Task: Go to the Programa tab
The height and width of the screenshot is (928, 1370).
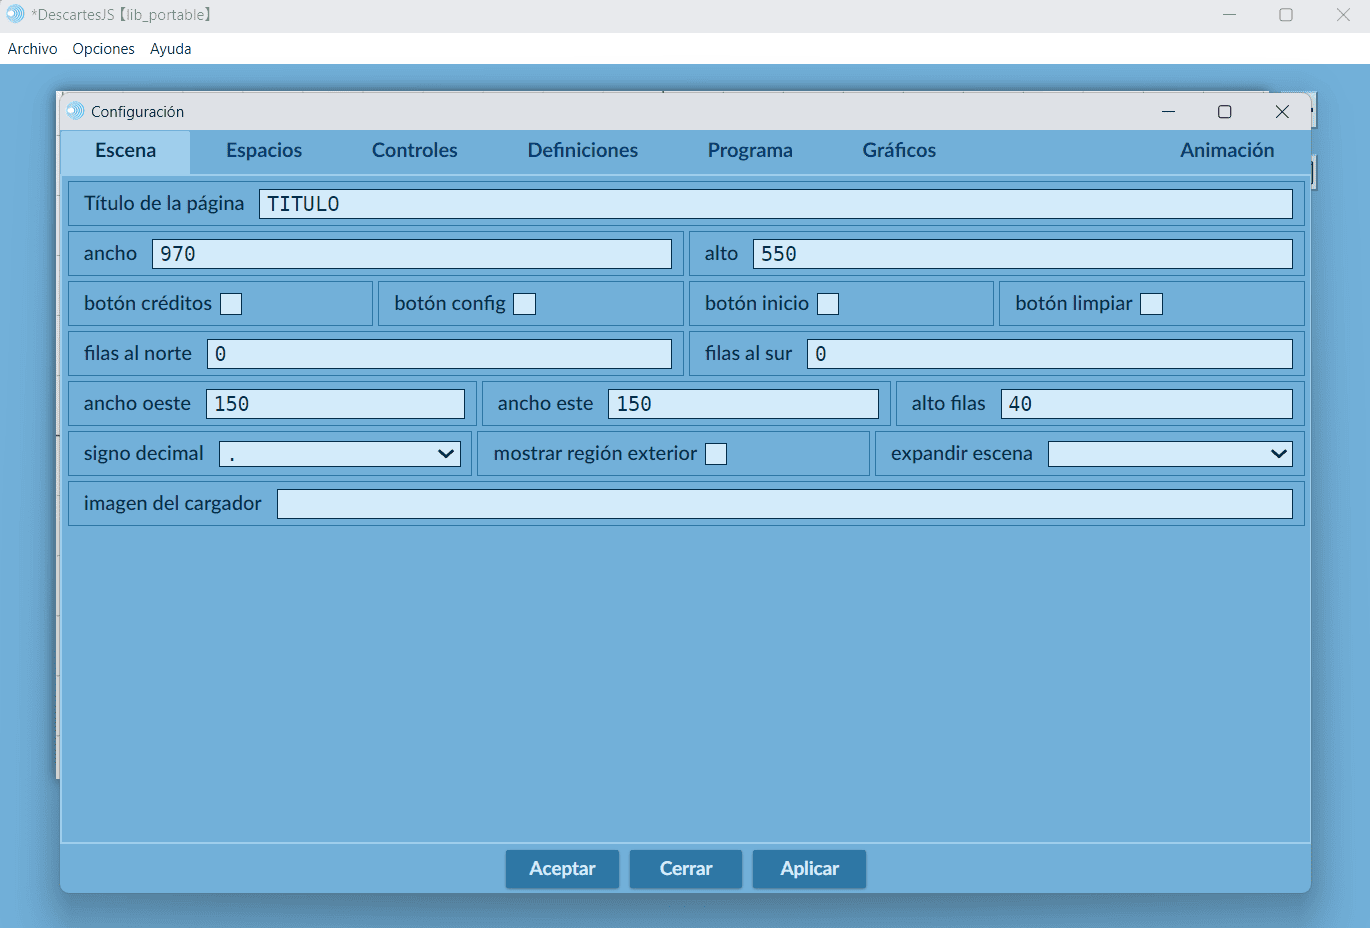Action: click(750, 151)
